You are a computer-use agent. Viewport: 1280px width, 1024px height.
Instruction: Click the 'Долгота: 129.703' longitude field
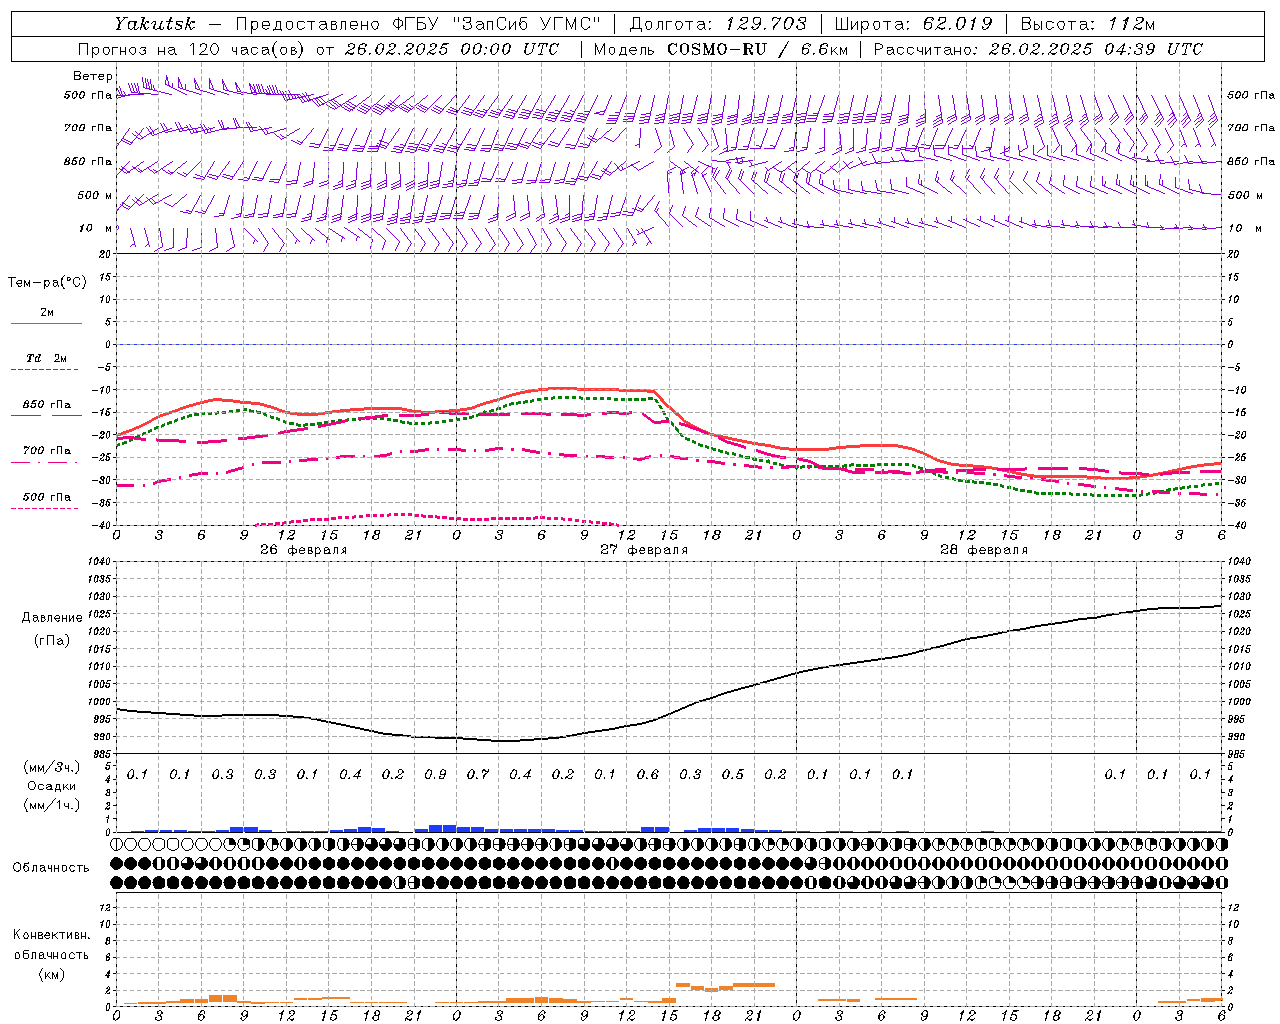coord(718,24)
